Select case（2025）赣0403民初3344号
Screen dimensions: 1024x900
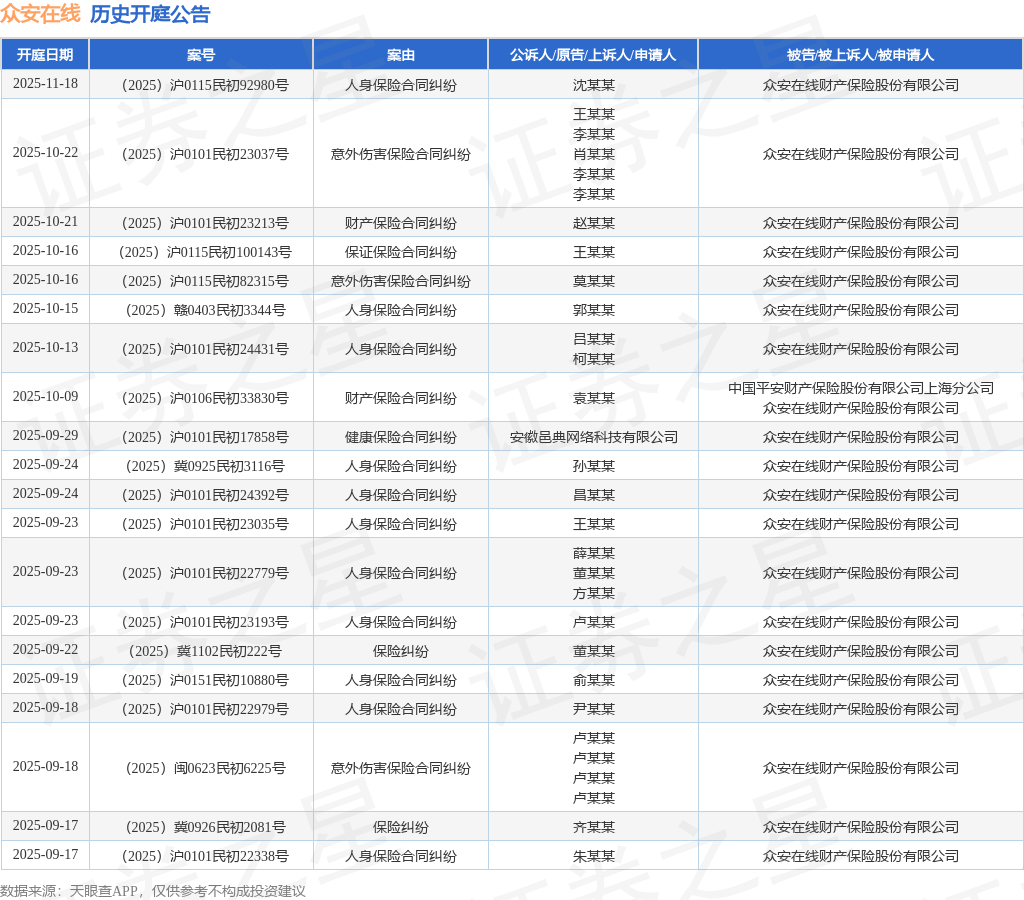click(x=201, y=310)
